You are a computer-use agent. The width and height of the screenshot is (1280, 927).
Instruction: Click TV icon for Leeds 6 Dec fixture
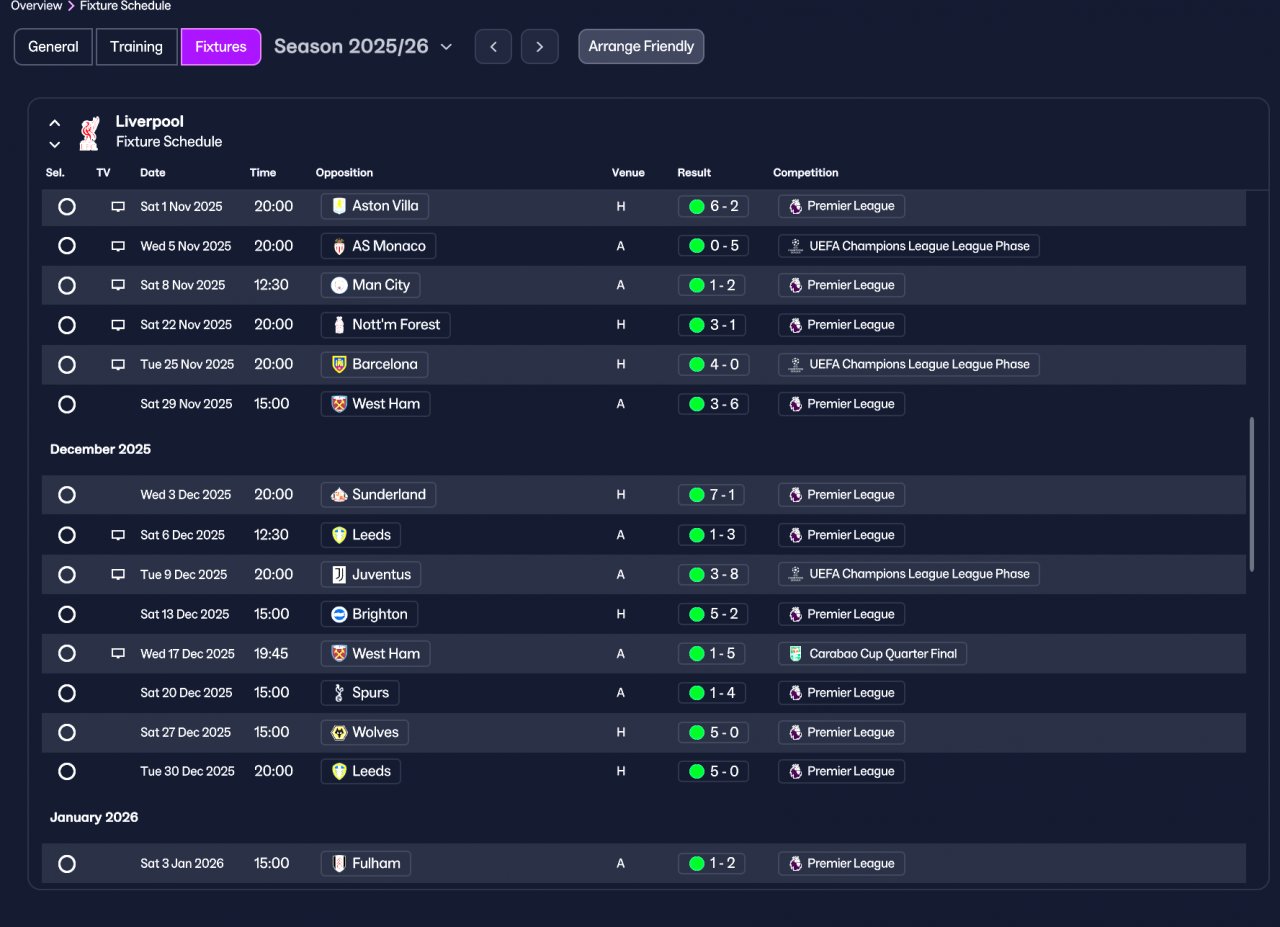point(118,535)
